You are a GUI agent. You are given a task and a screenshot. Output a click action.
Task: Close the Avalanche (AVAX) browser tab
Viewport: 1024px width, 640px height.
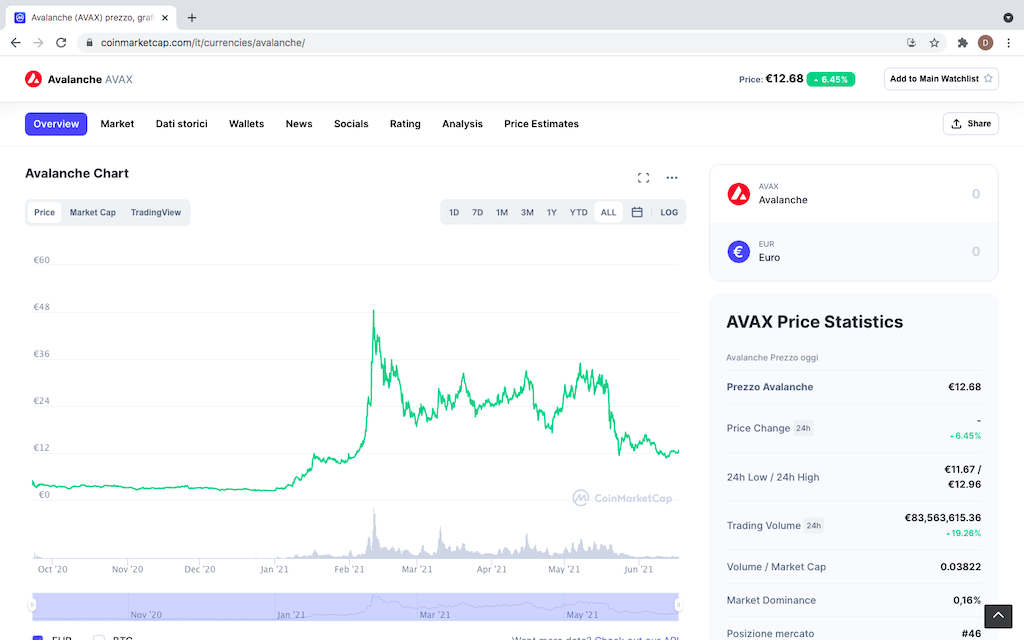click(165, 18)
